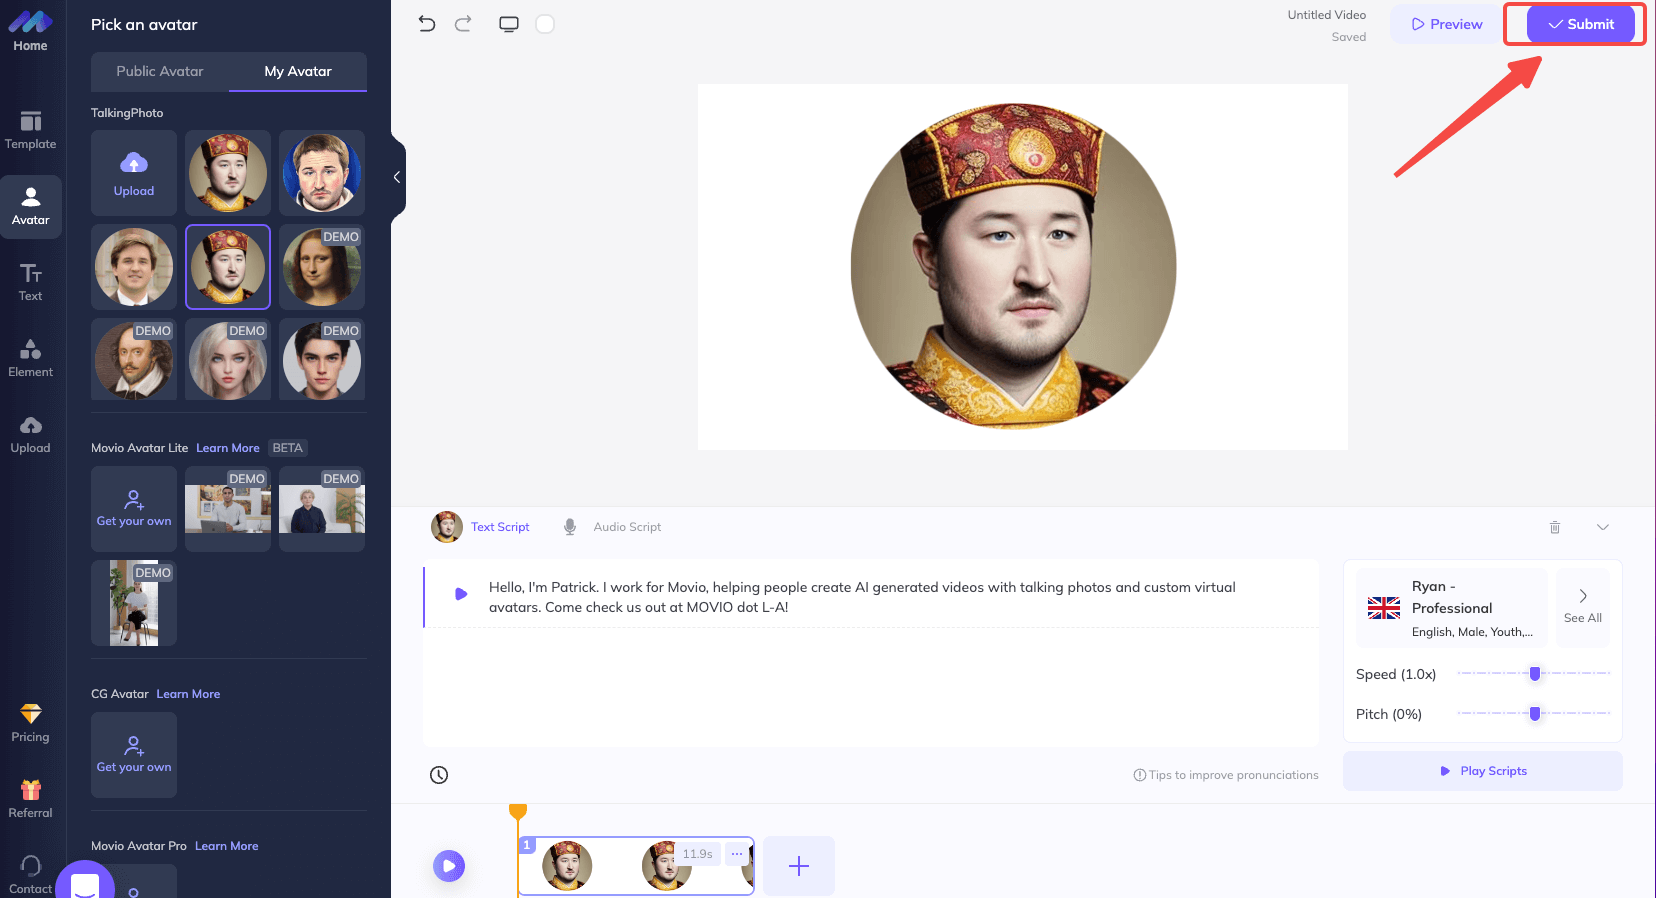
Task: Click the screen aspect ratio icon
Action: tap(509, 24)
